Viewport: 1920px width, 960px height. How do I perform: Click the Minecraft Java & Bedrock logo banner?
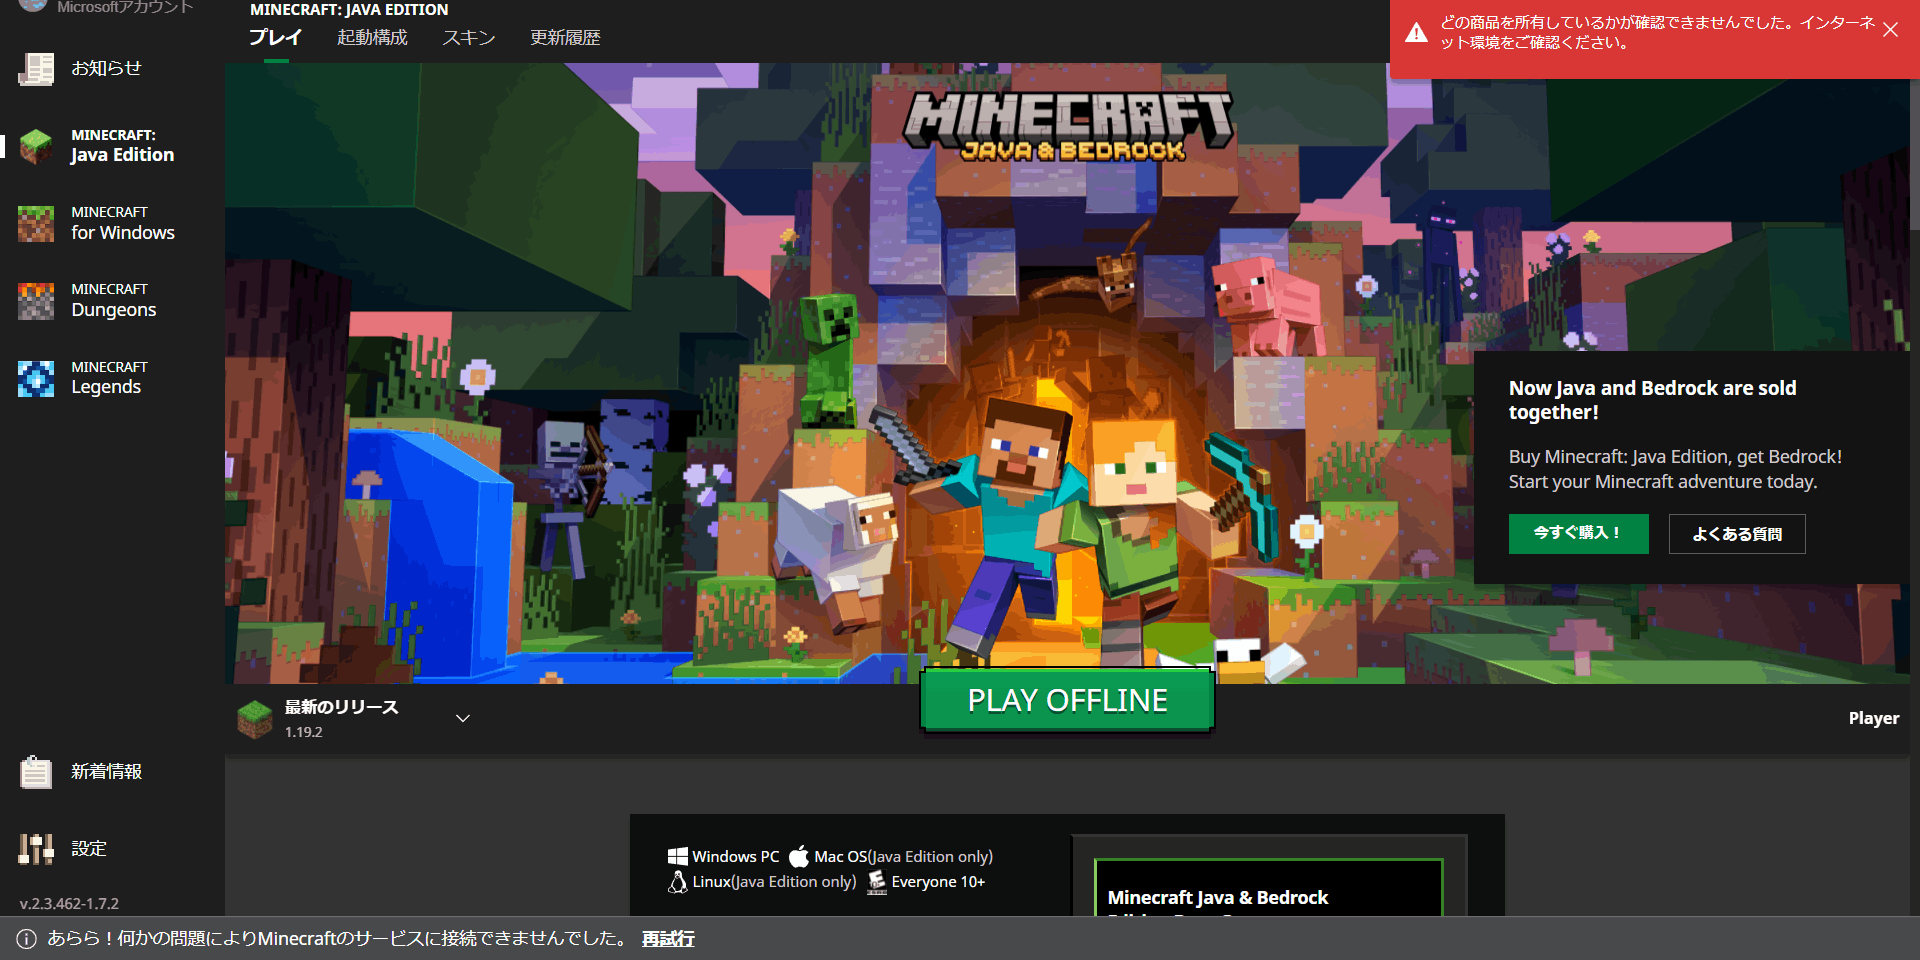(x=1069, y=126)
